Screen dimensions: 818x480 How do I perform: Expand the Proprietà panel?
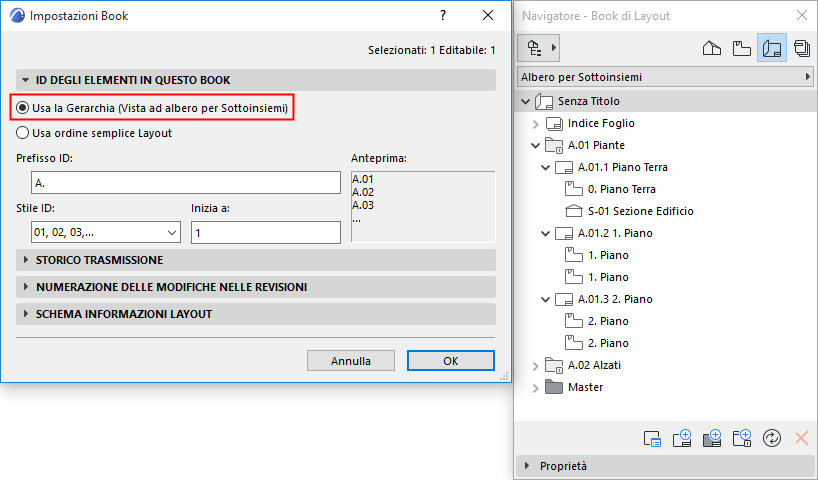pyautogui.click(x=527, y=466)
